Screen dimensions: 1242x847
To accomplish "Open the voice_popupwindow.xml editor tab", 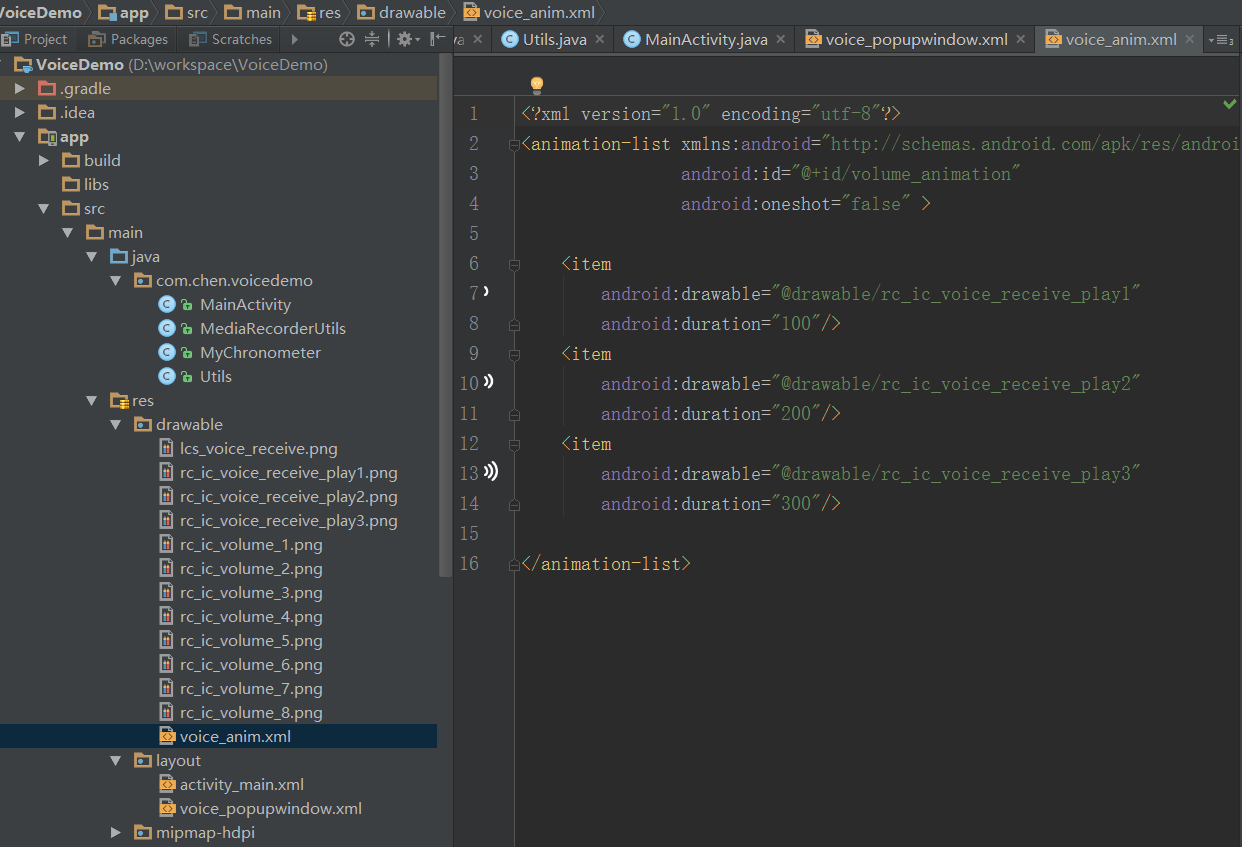I will click(916, 39).
